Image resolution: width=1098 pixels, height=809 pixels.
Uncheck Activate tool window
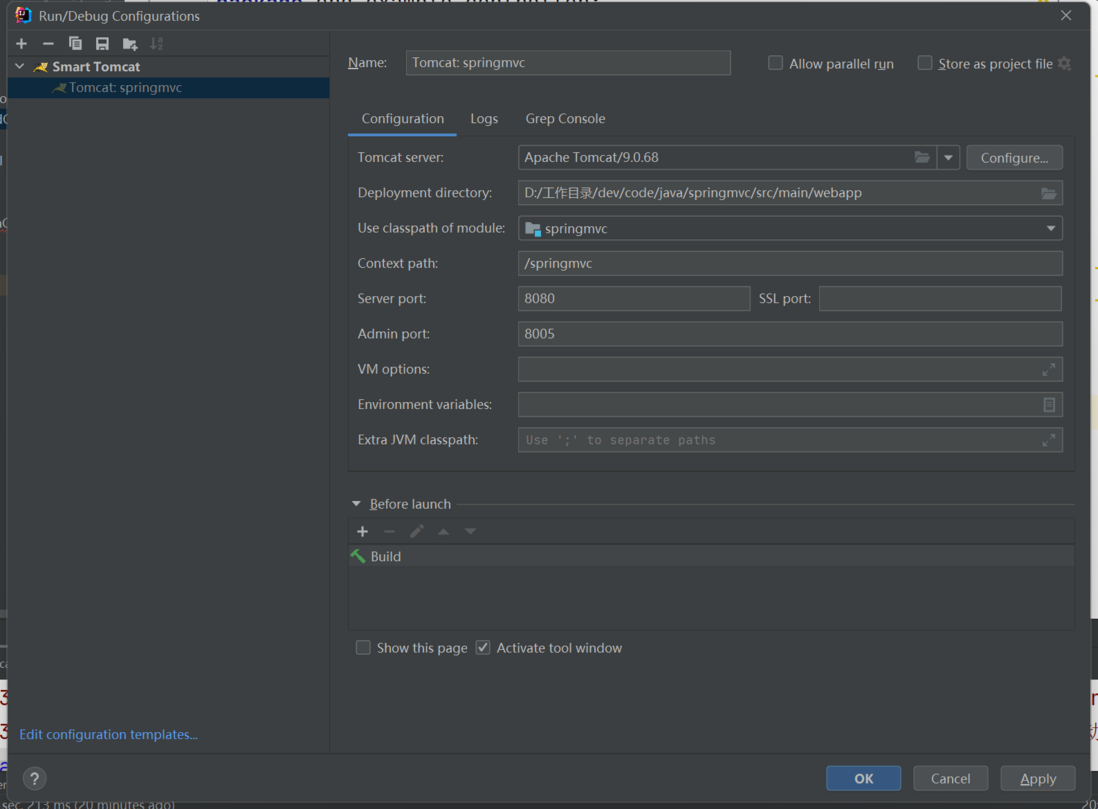click(482, 648)
